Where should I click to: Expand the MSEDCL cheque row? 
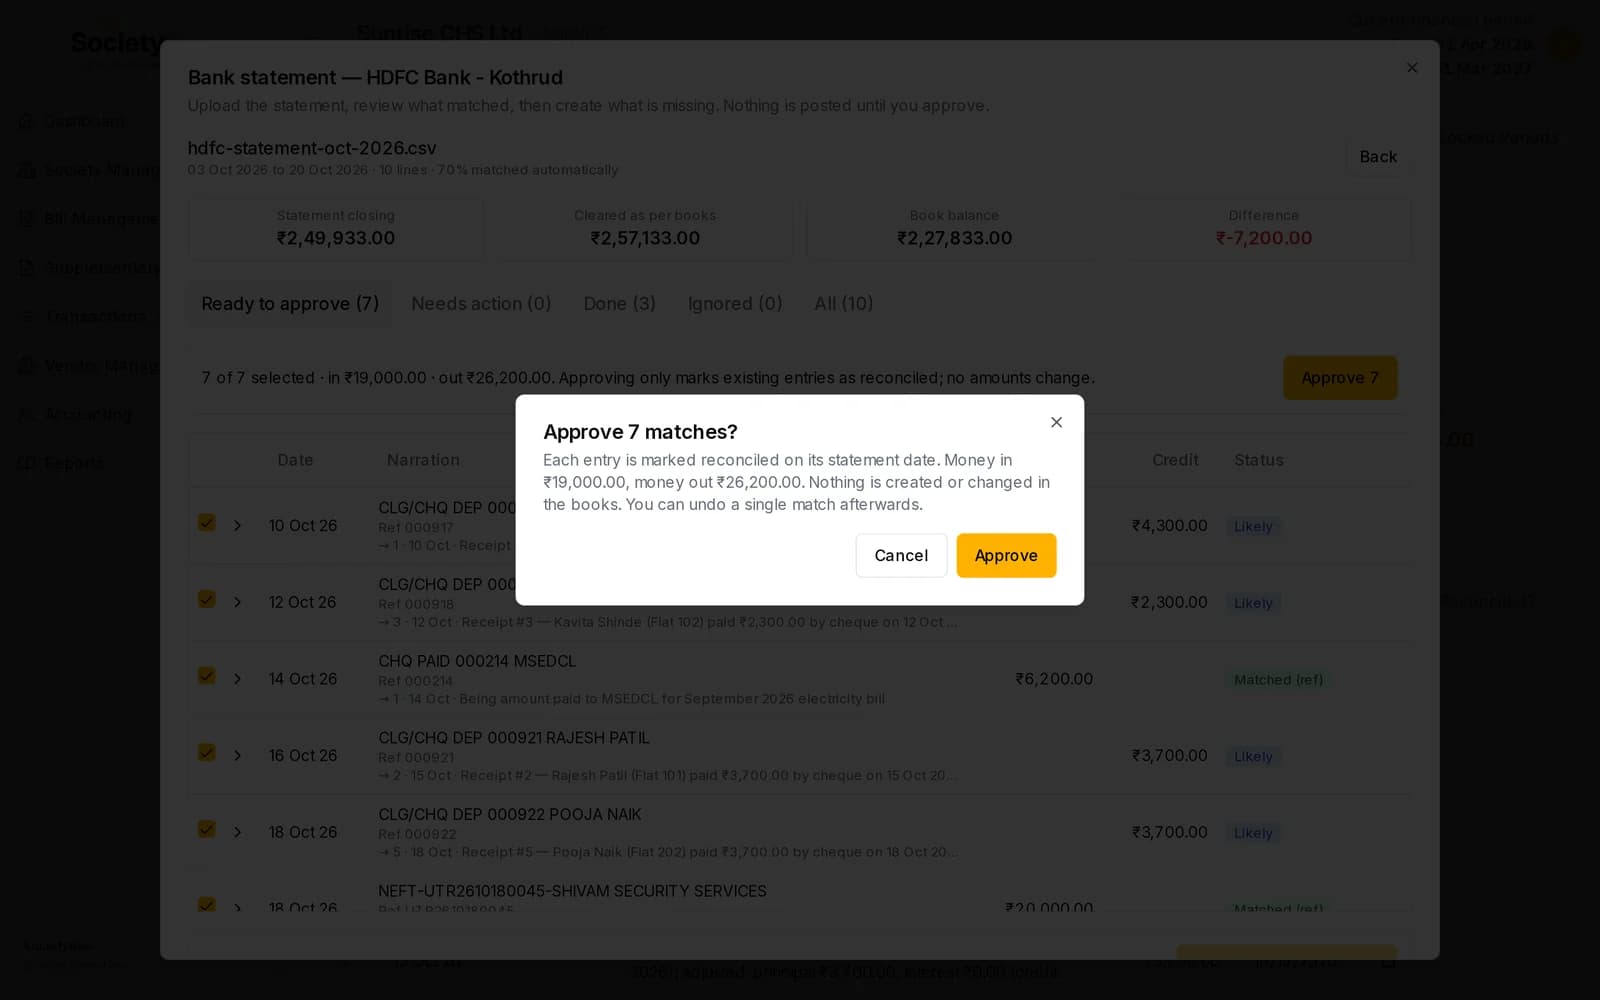click(237, 679)
